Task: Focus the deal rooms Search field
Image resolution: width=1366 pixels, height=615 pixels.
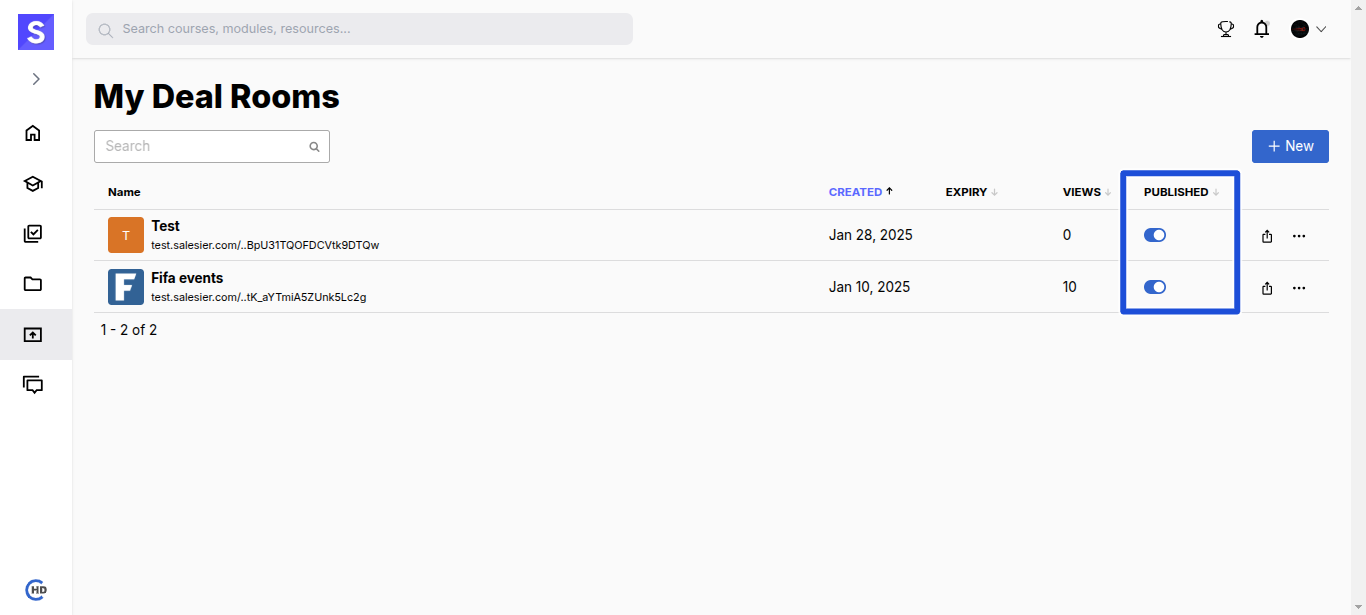Action: pos(205,146)
